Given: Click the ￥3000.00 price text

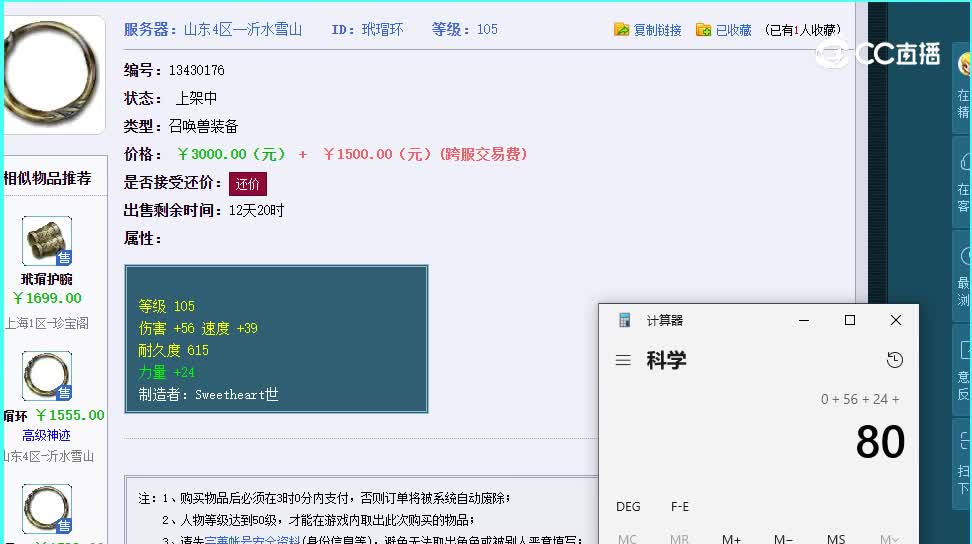Looking at the screenshot, I should click(231, 154).
